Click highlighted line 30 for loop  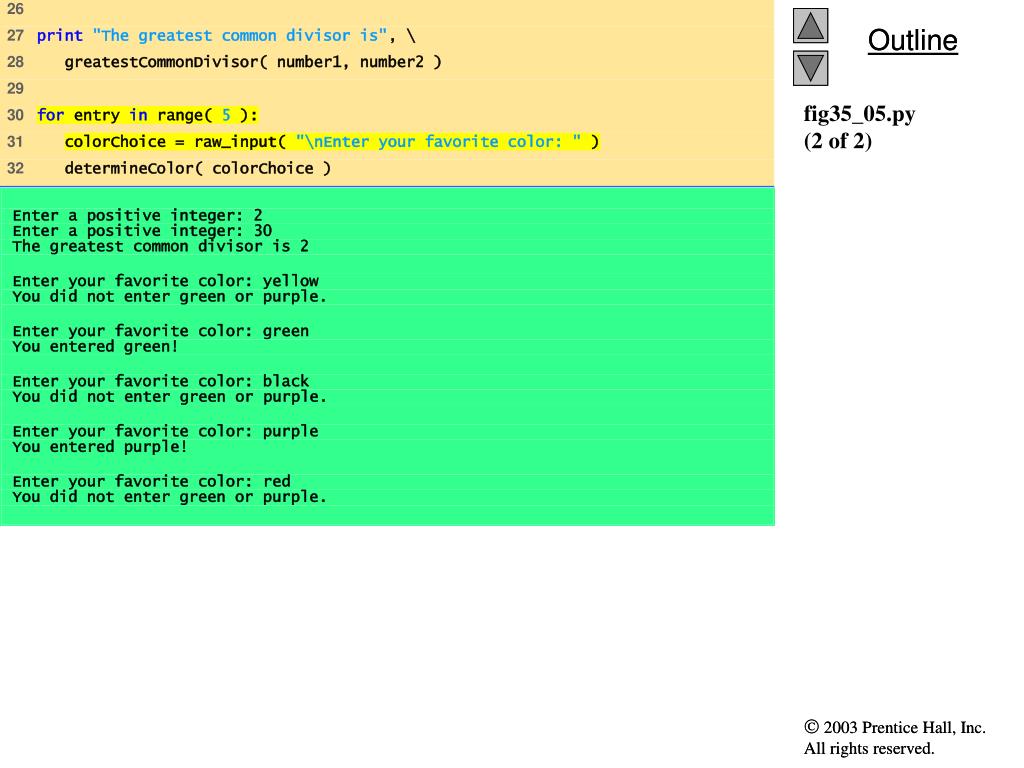coord(148,116)
